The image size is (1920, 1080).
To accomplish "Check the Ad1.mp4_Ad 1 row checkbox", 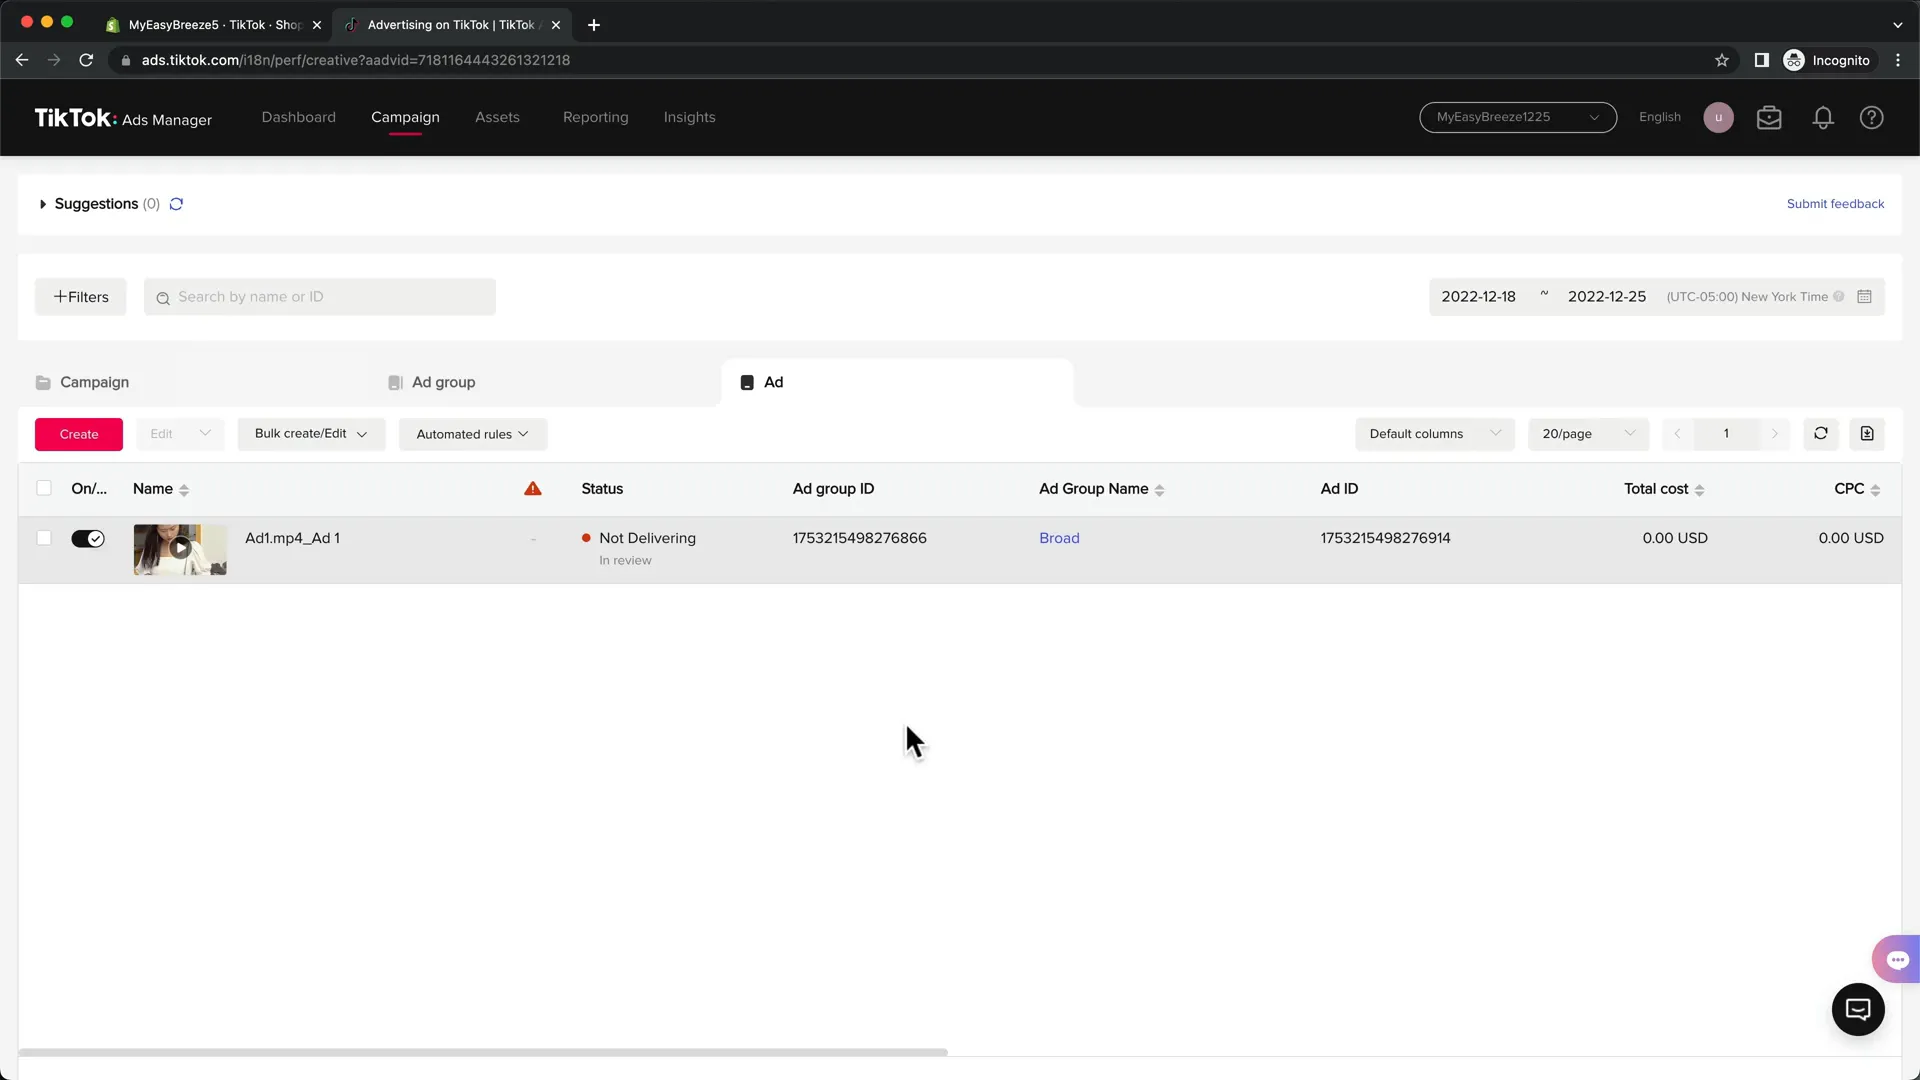I will tap(44, 538).
